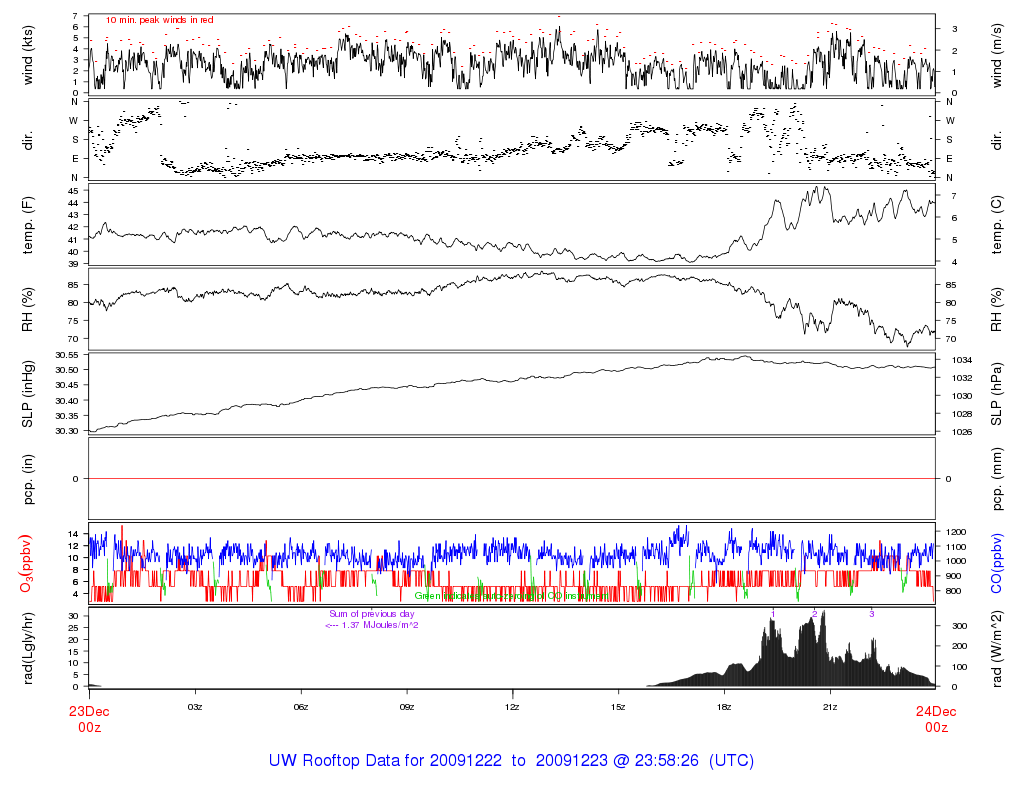This screenshot has width=1024, height=800.
Task: Click the 'temp. (F)' axis label
Action: (x=28, y=225)
